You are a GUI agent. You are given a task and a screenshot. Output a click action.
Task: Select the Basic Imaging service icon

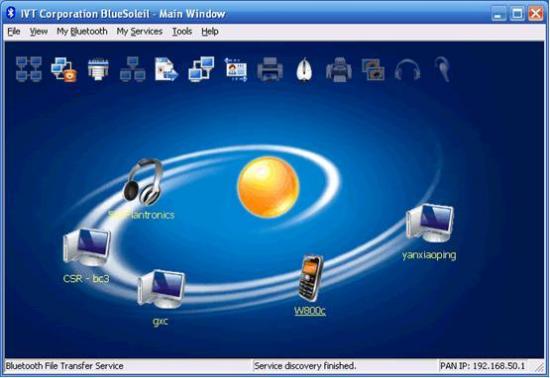click(x=373, y=69)
